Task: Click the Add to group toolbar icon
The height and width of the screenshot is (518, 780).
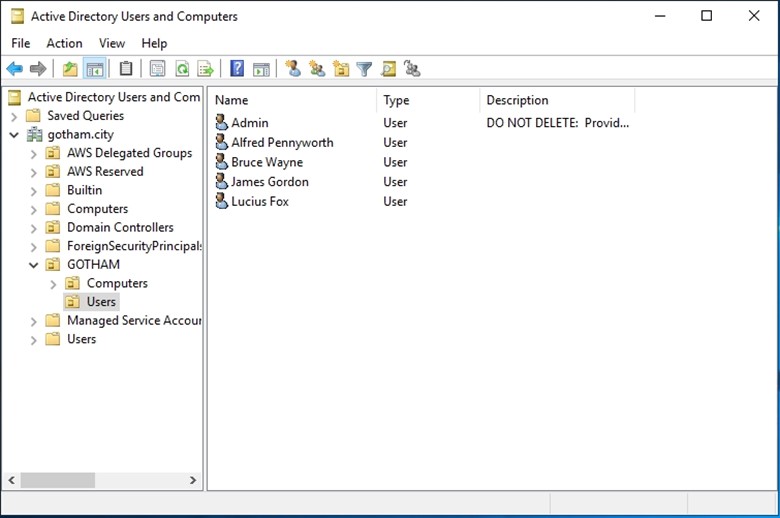Action: (x=412, y=68)
